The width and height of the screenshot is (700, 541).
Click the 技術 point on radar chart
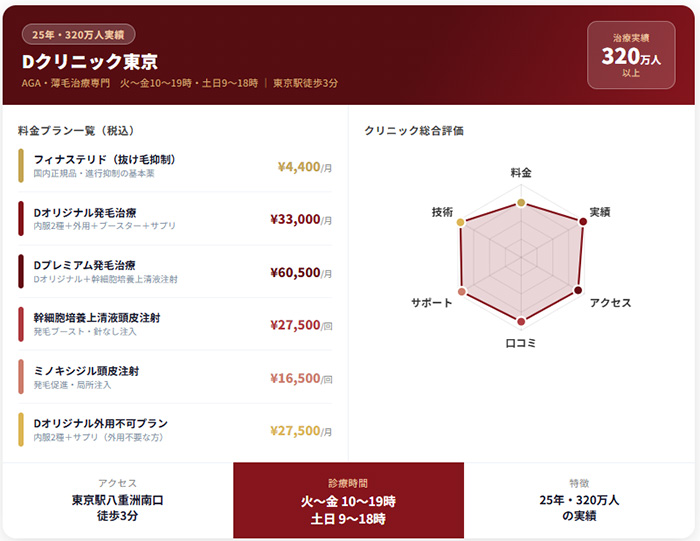point(461,221)
